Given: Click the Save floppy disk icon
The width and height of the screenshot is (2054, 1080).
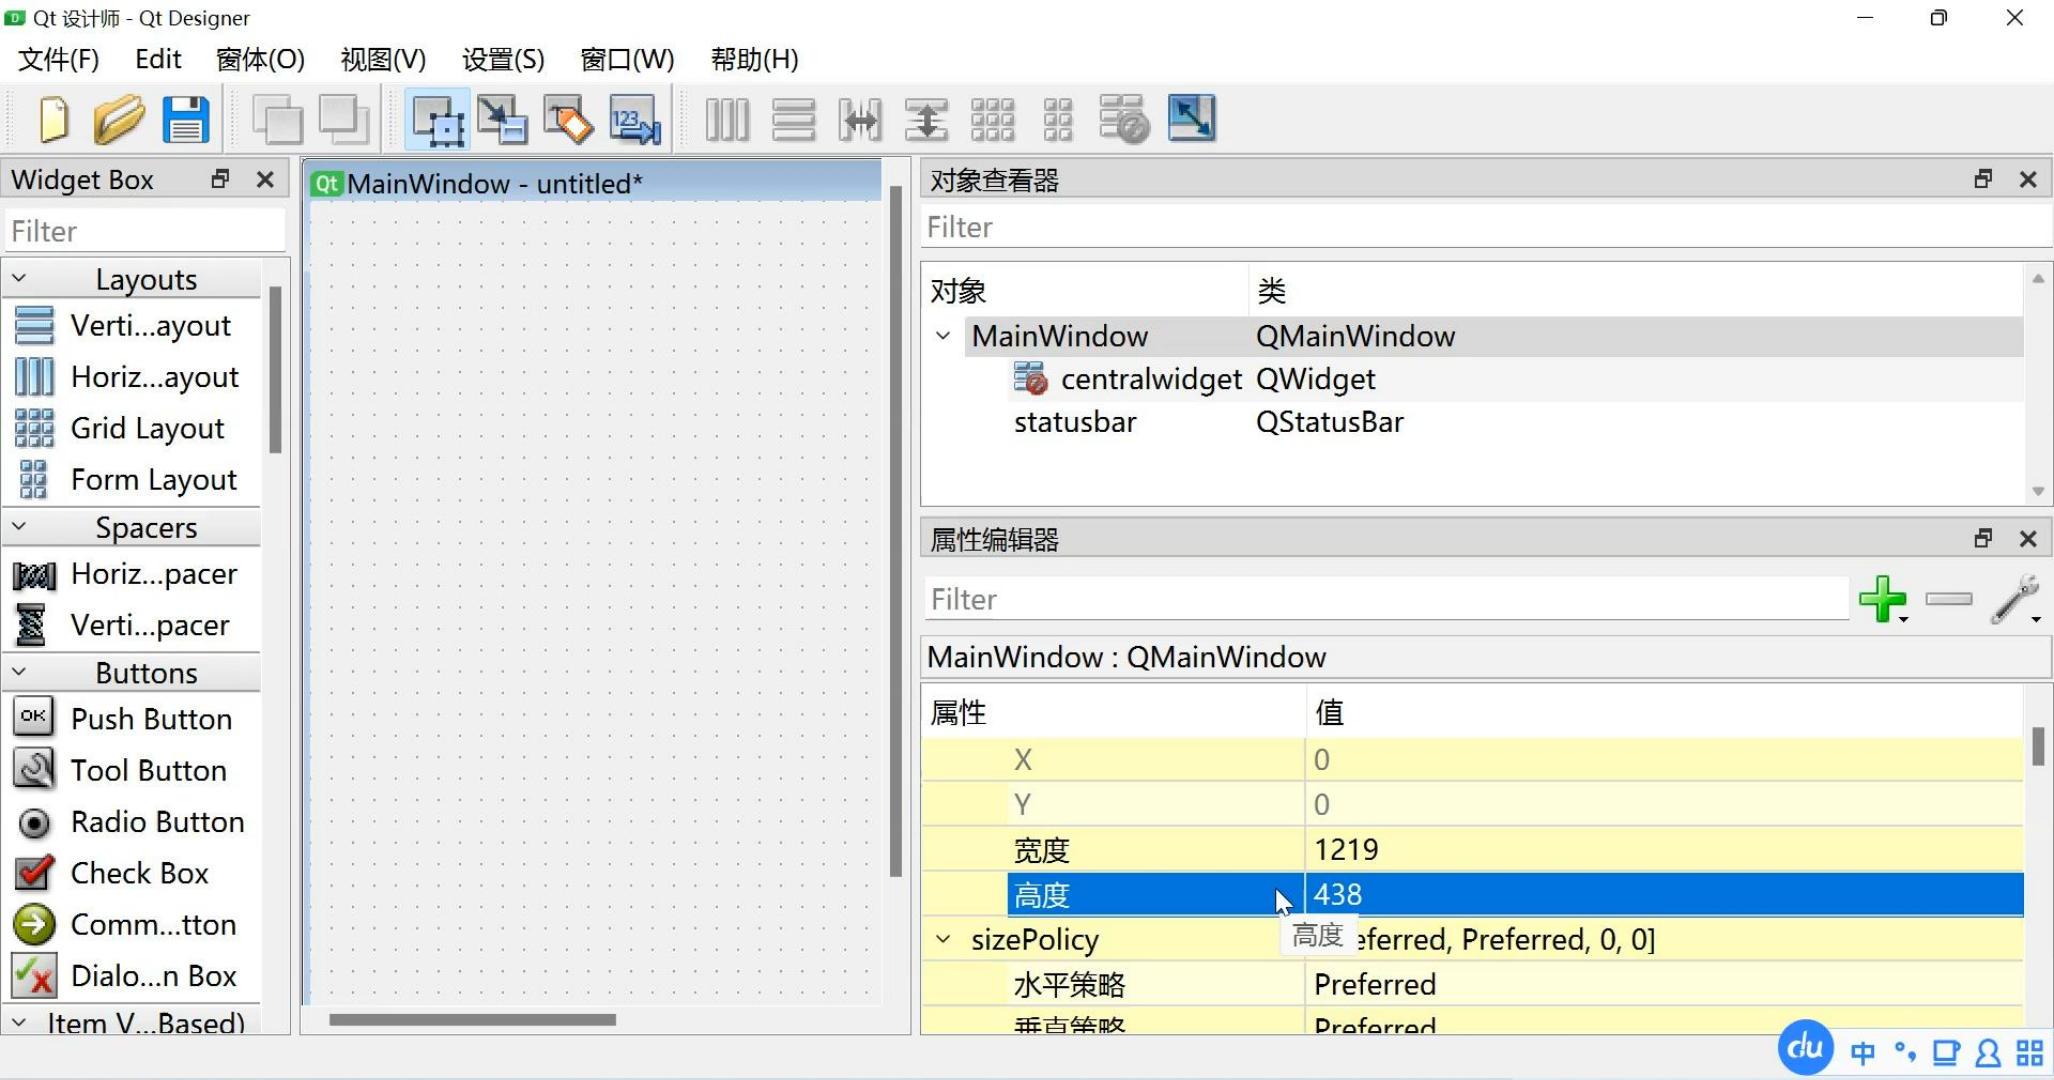Looking at the screenshot, I should point(186,120).
